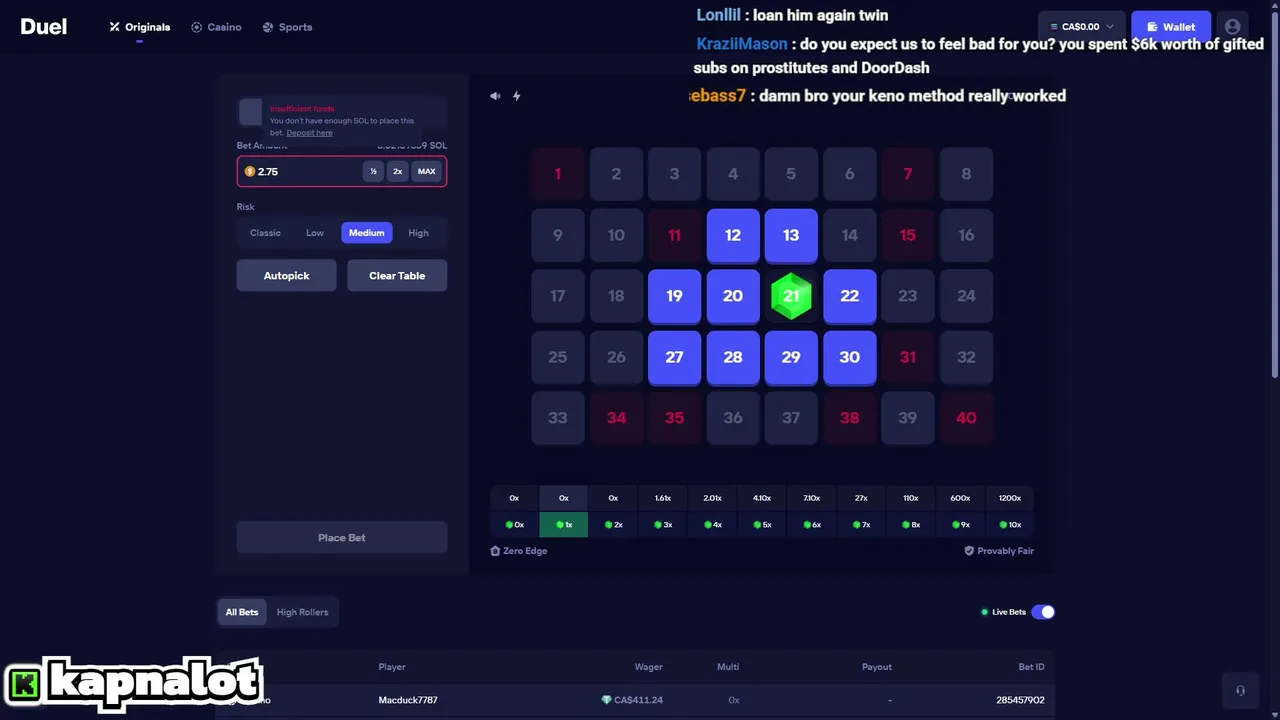Click the Place Bet button
The height and width of the screenshot is (720, 1280).
(x=342, y=537)
